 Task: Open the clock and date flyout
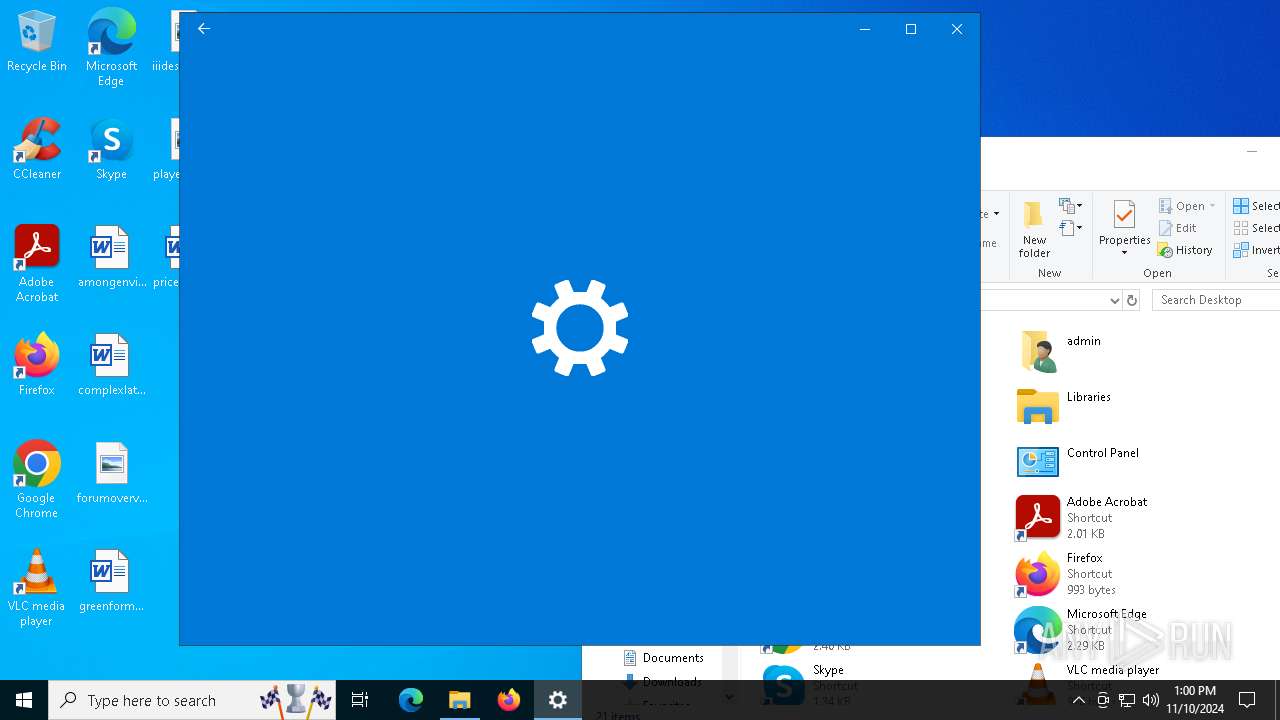[x=1195, y=700]
